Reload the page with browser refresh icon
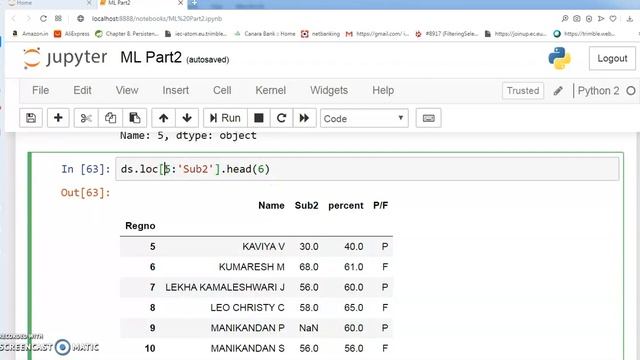This screenshot has width=640, height=360. (x=43, y=19)
